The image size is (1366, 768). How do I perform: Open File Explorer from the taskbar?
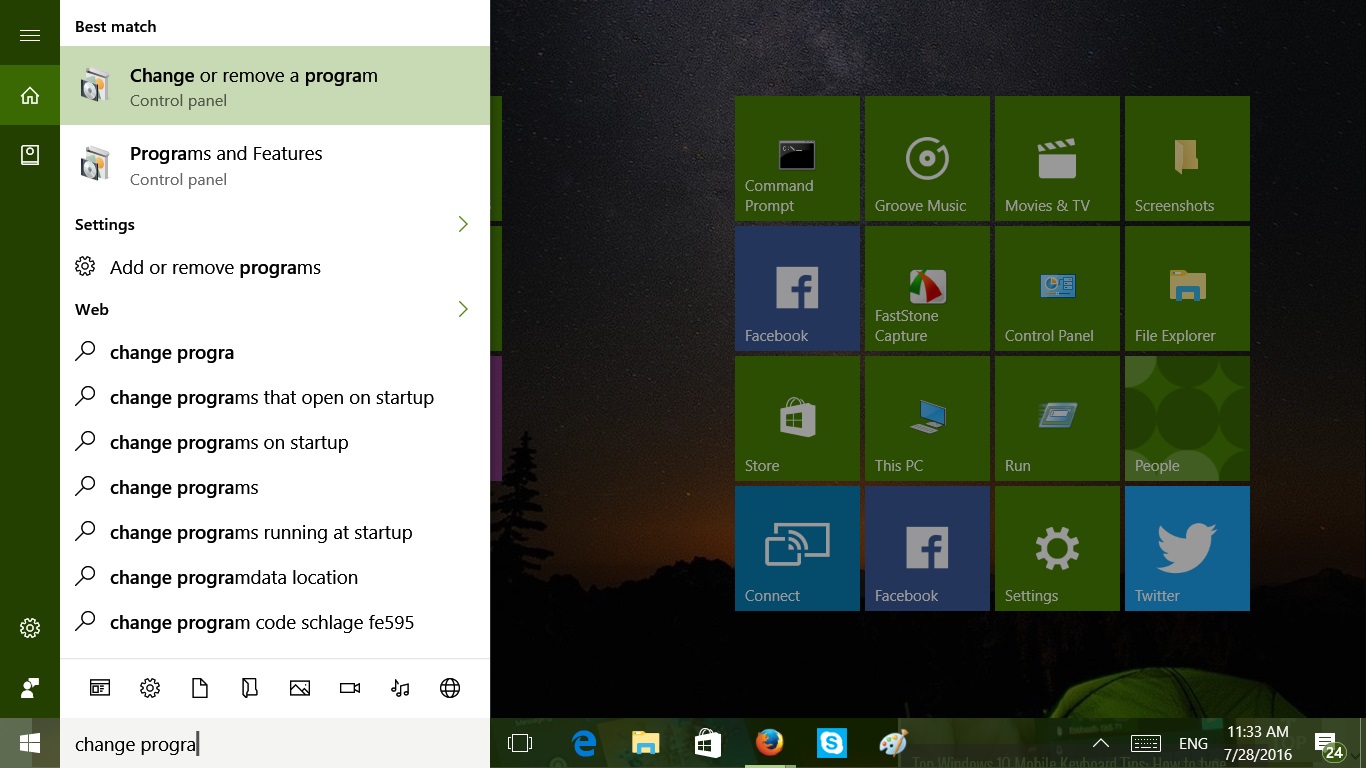tap(646, 743)
